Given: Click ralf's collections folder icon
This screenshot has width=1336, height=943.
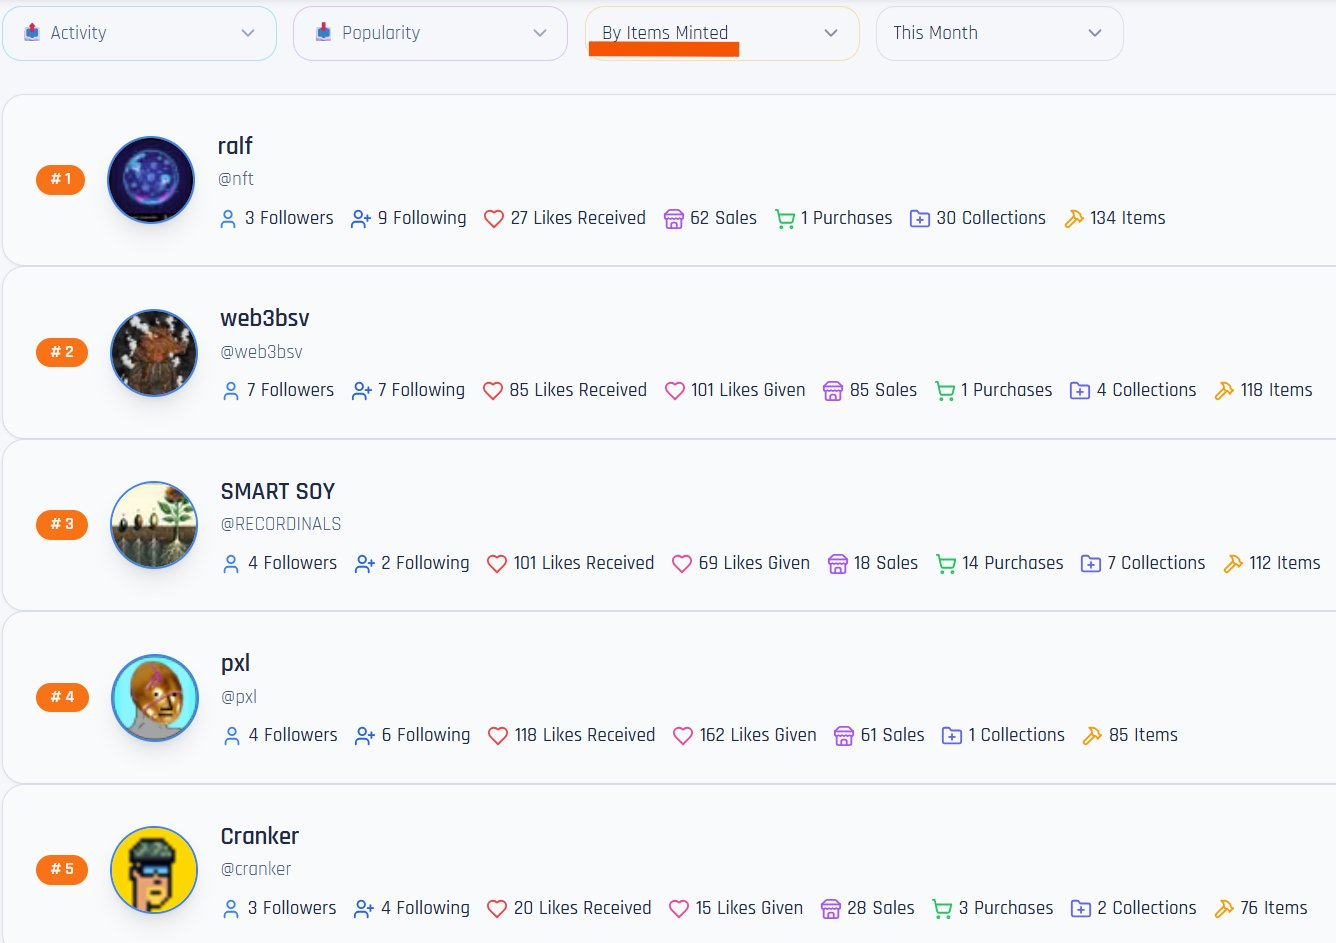Looking at the screenshot, I should tap(920, 218).
